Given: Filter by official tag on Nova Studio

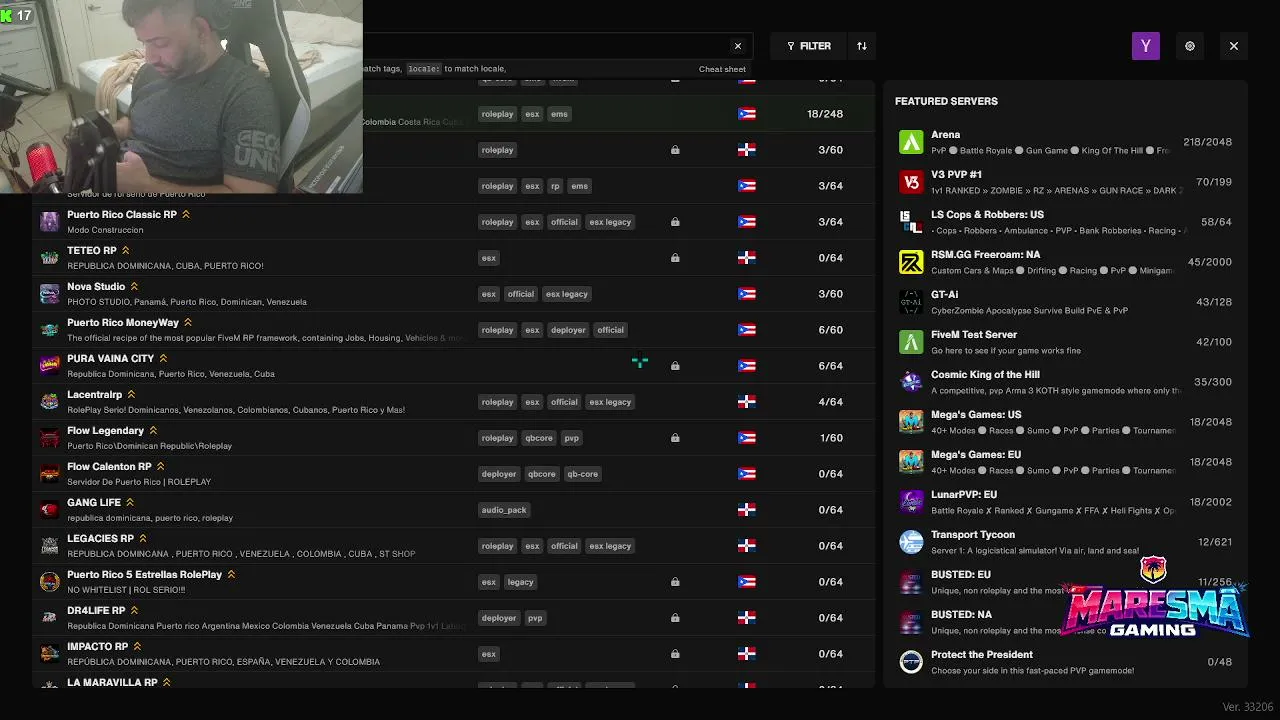Looking at the screenshot, I should click(x=521, y=294).
